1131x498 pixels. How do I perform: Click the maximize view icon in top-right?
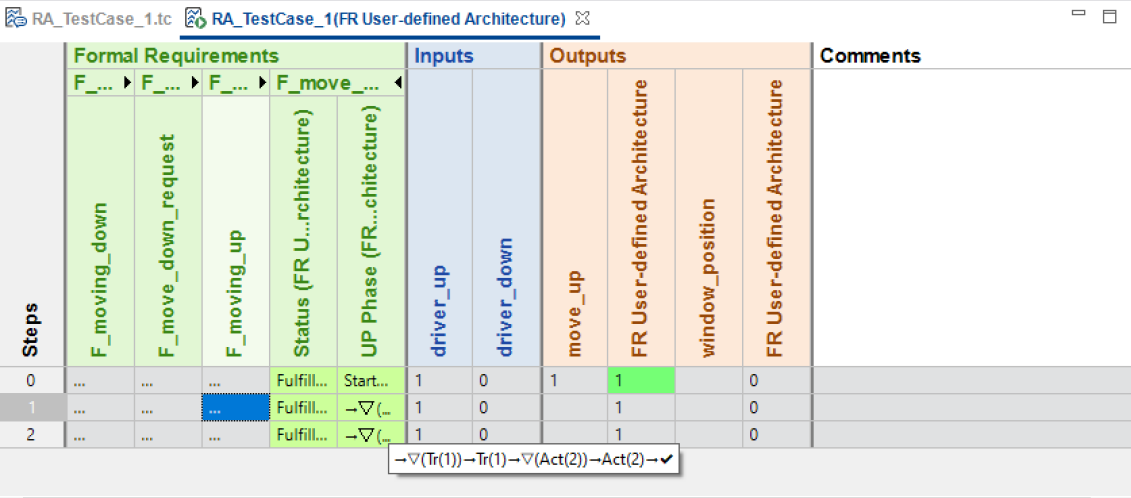pos(1109,17)
